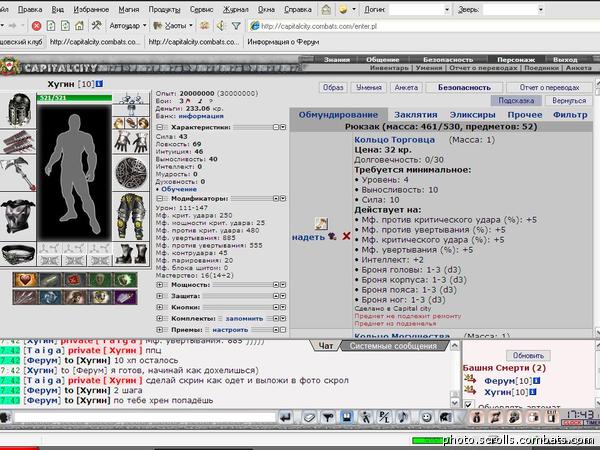This screenshot has height=450, width=600.
Task: Switch to Заклятия tab
Action: (x=416, y=115)
